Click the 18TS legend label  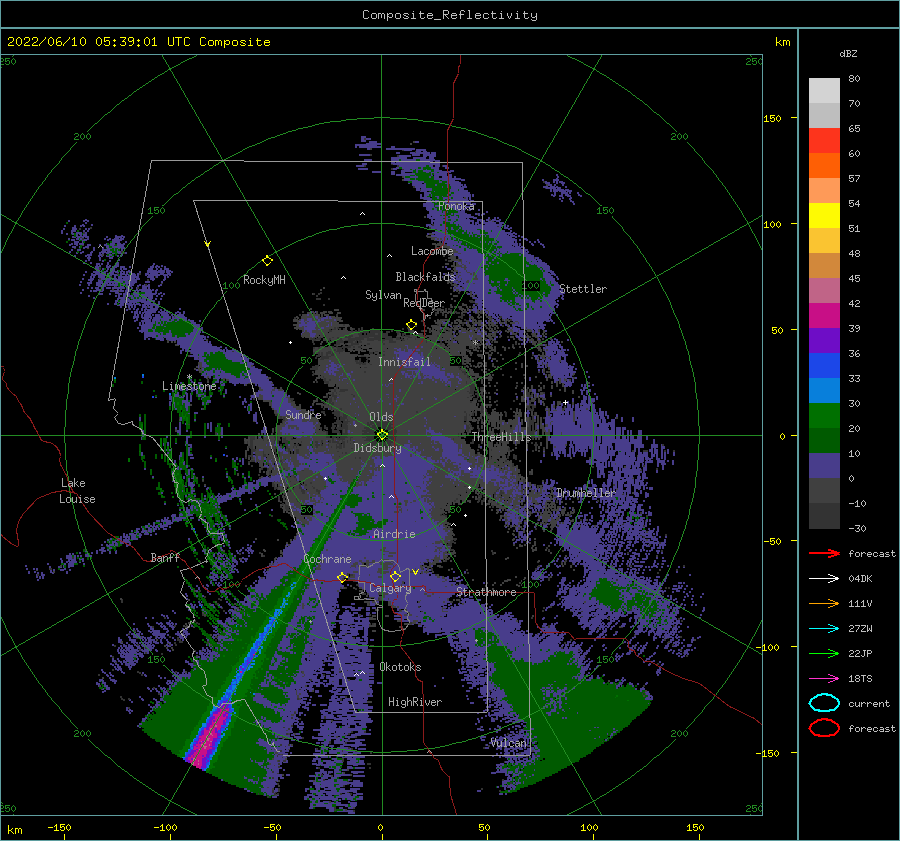860,679
